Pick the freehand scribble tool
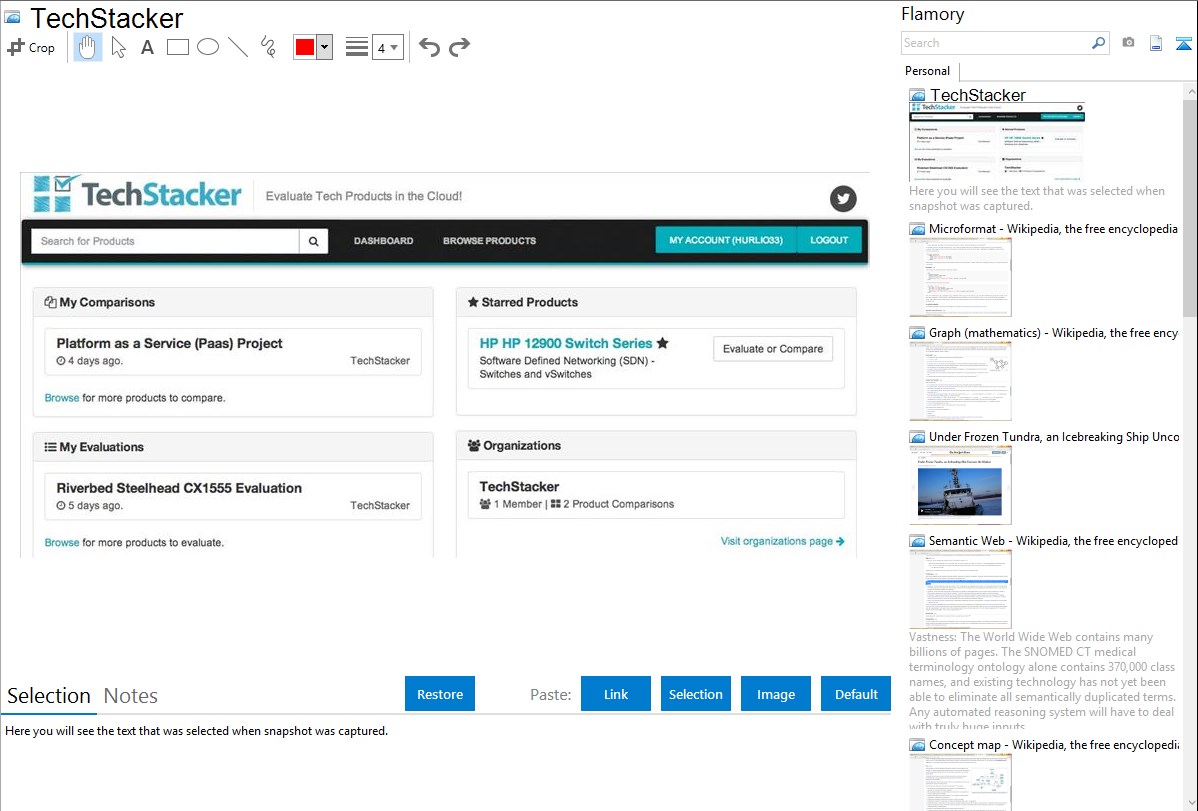This screenshot has height=811, width=1198. tap(268, 47)
